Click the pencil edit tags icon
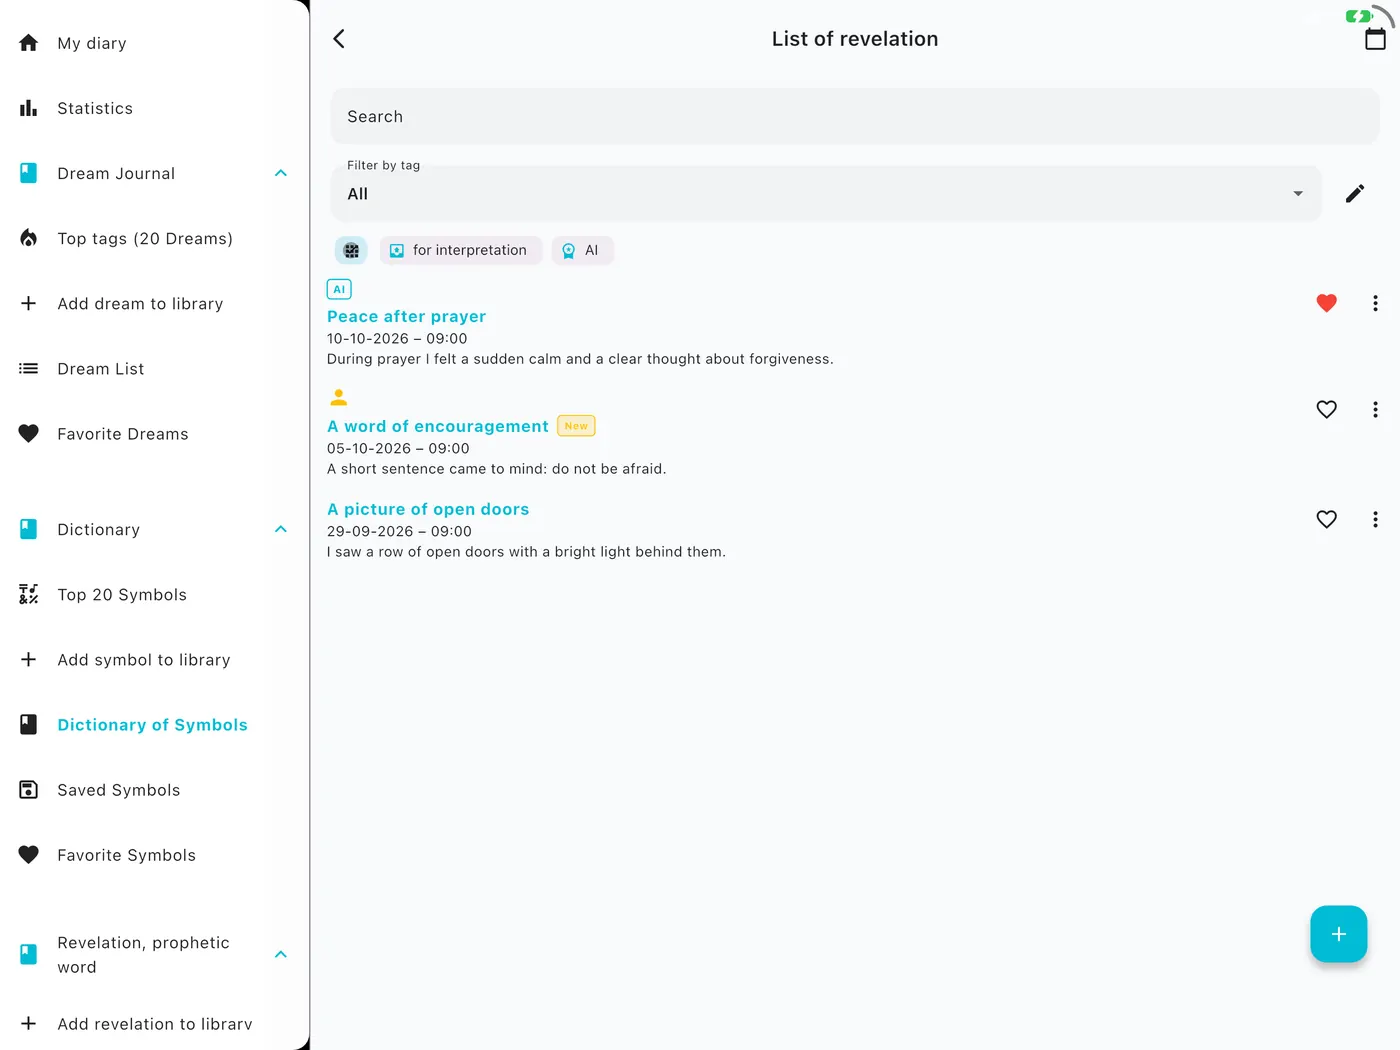The width and height of the screenshot is (1400, 1050). pyautogui.click(x=1355, y=194)
